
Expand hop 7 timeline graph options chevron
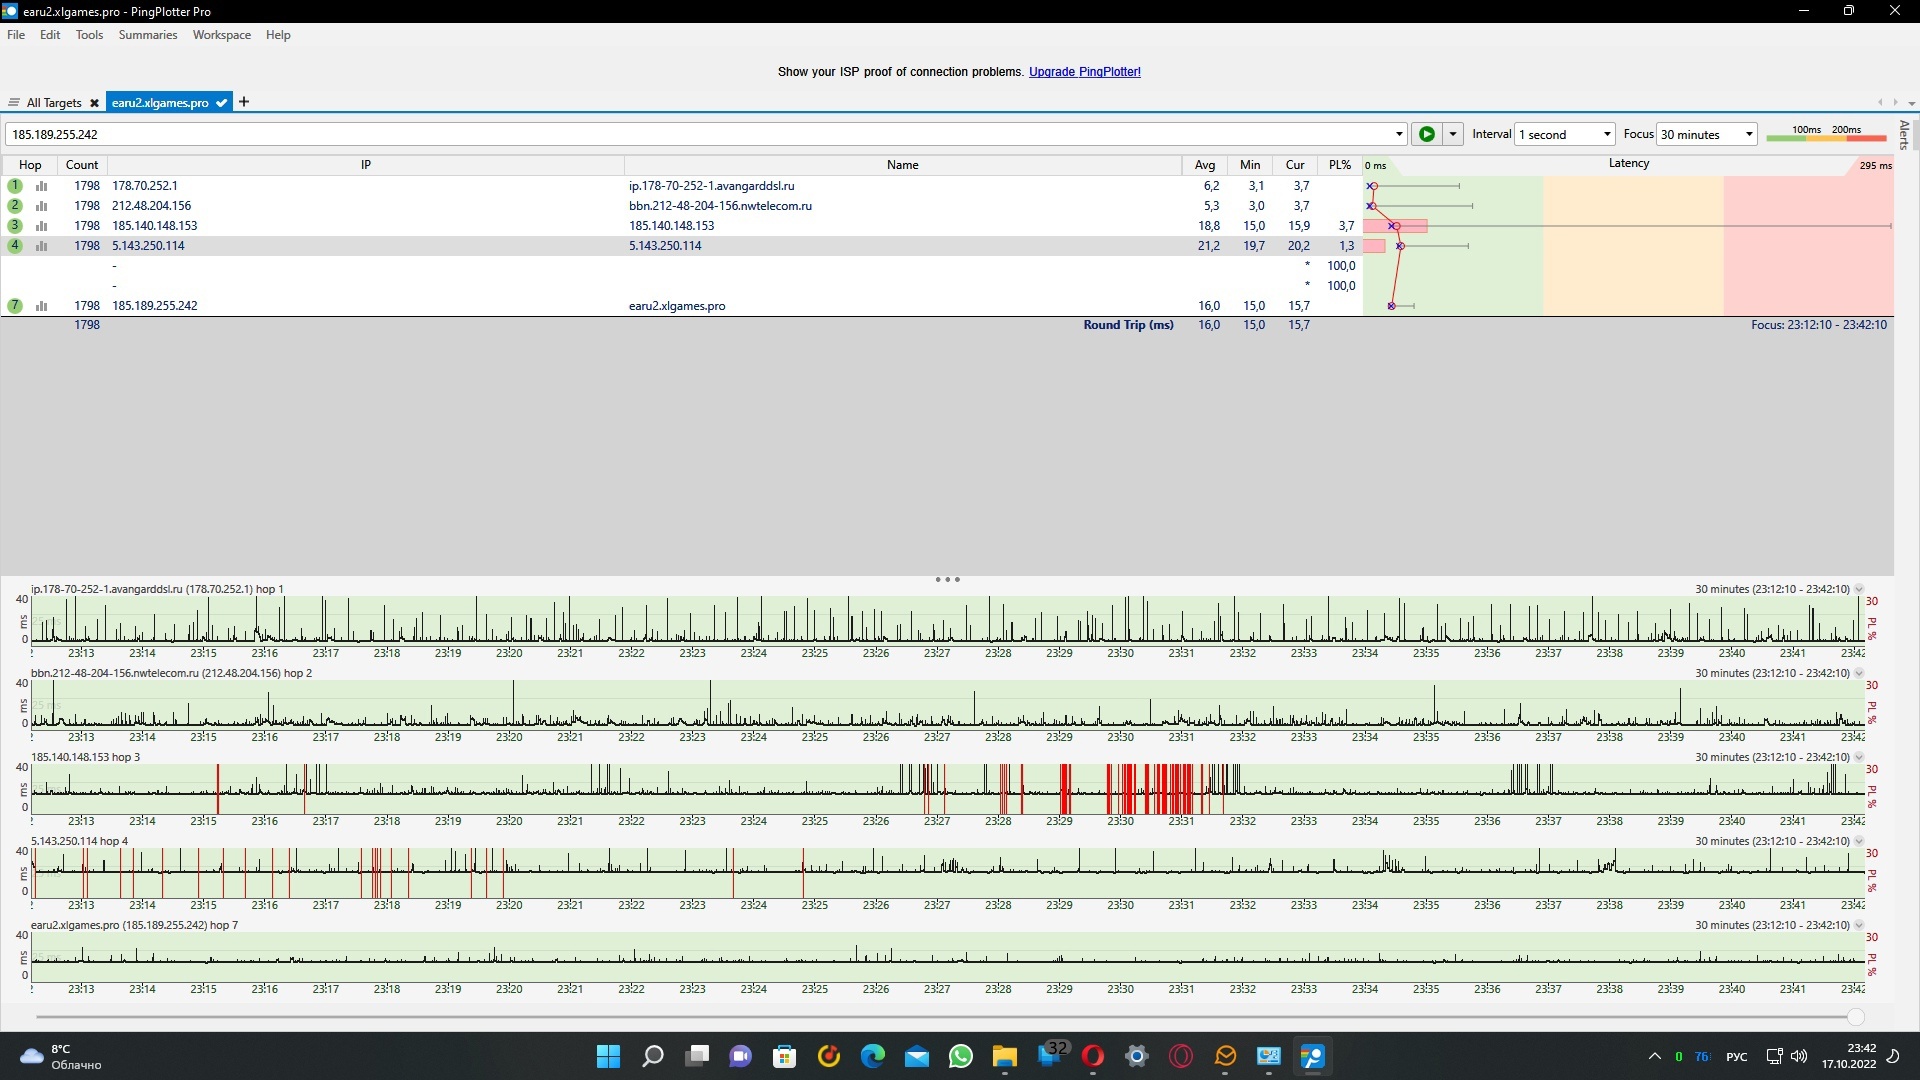tap(1859, 926)
